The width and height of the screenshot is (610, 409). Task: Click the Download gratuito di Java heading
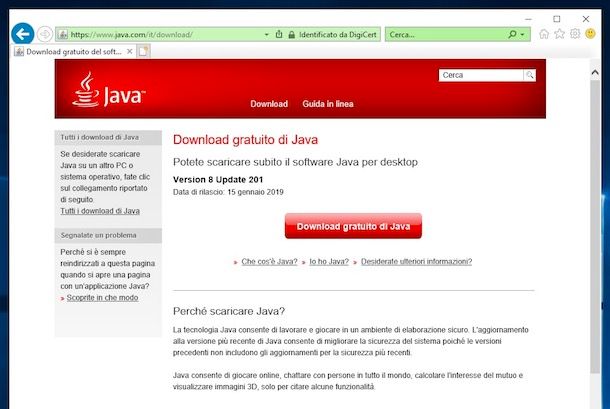tap(245, 140)
